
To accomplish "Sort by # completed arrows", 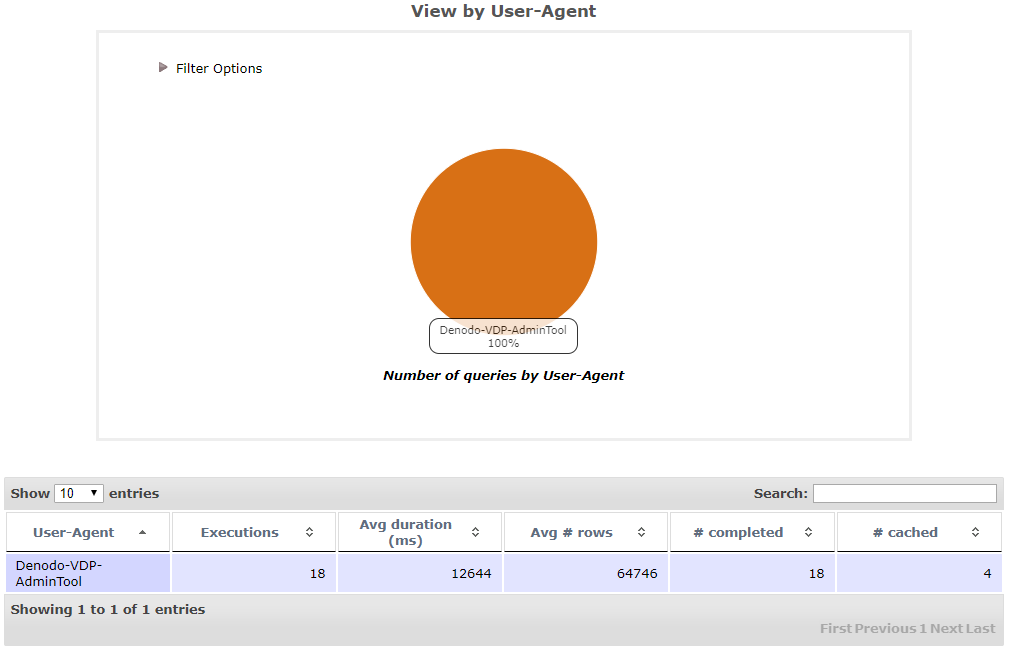I will click(x=808, y=532).
